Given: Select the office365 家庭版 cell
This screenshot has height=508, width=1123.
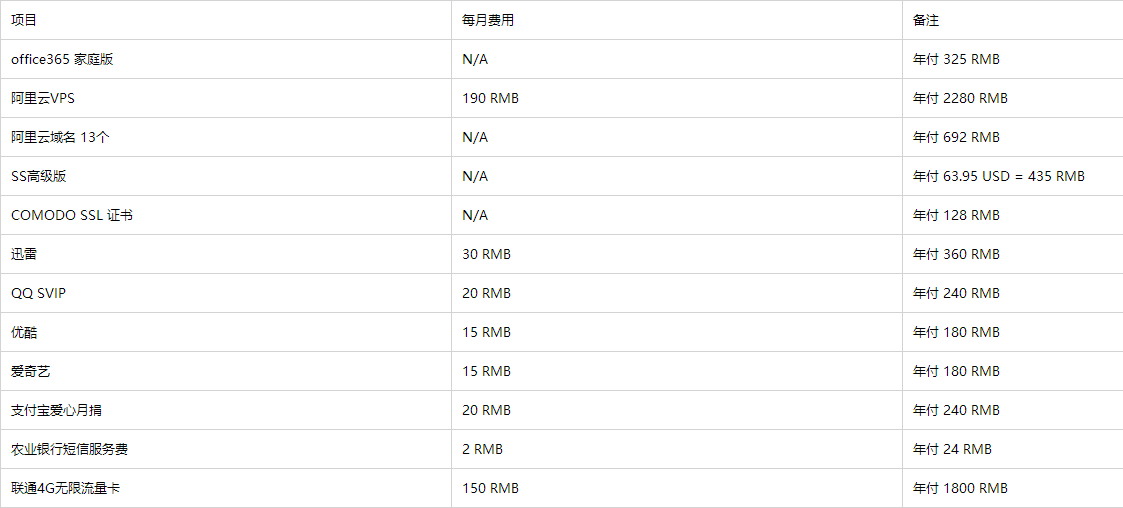Looking at the screenshot, I should click(62, 59).
